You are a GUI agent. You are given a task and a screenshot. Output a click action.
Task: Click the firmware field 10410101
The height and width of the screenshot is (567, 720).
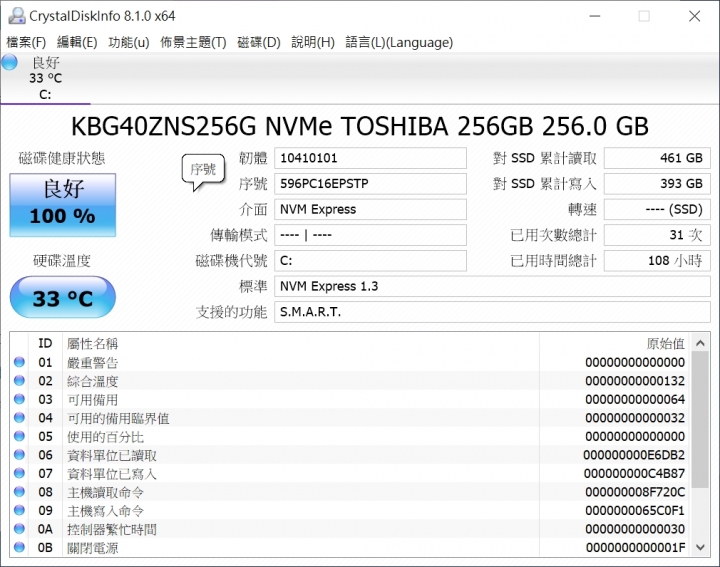point(370,158)
